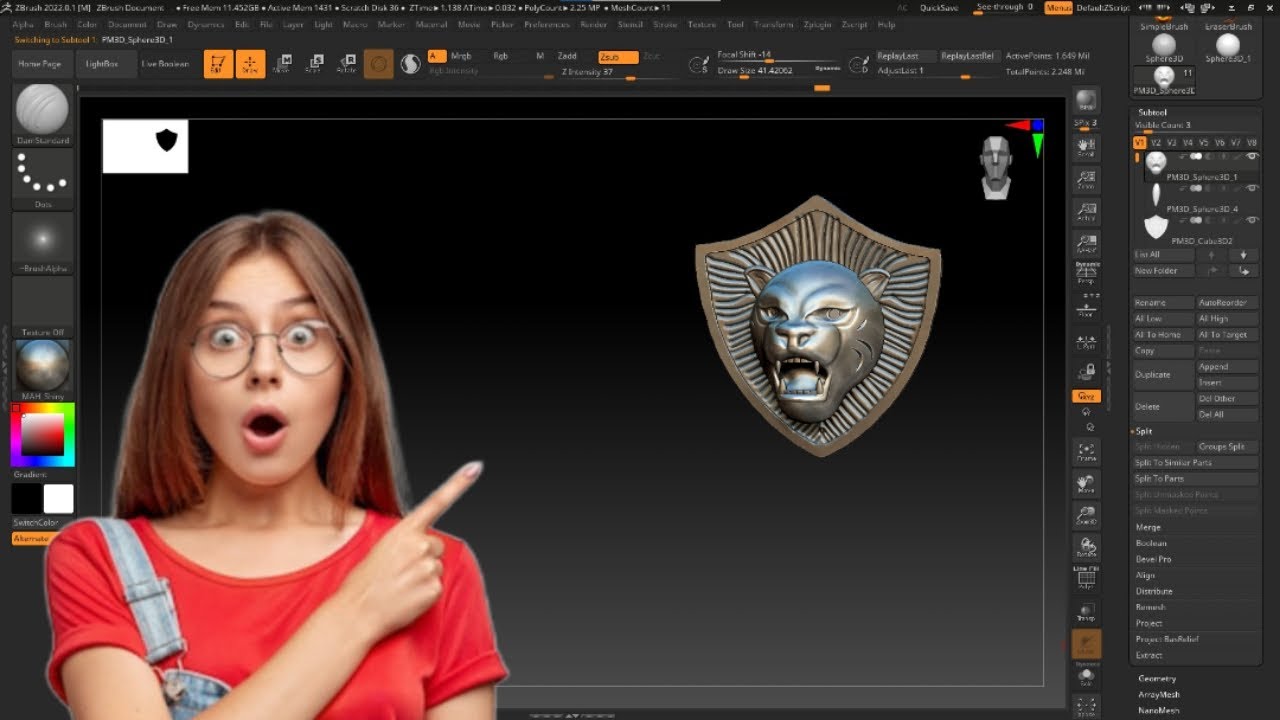1280x720 pixels.
Task: Toggle visibility eye of PM3D_Sphere3D_1 subtool
Action: coord(1252,157)
